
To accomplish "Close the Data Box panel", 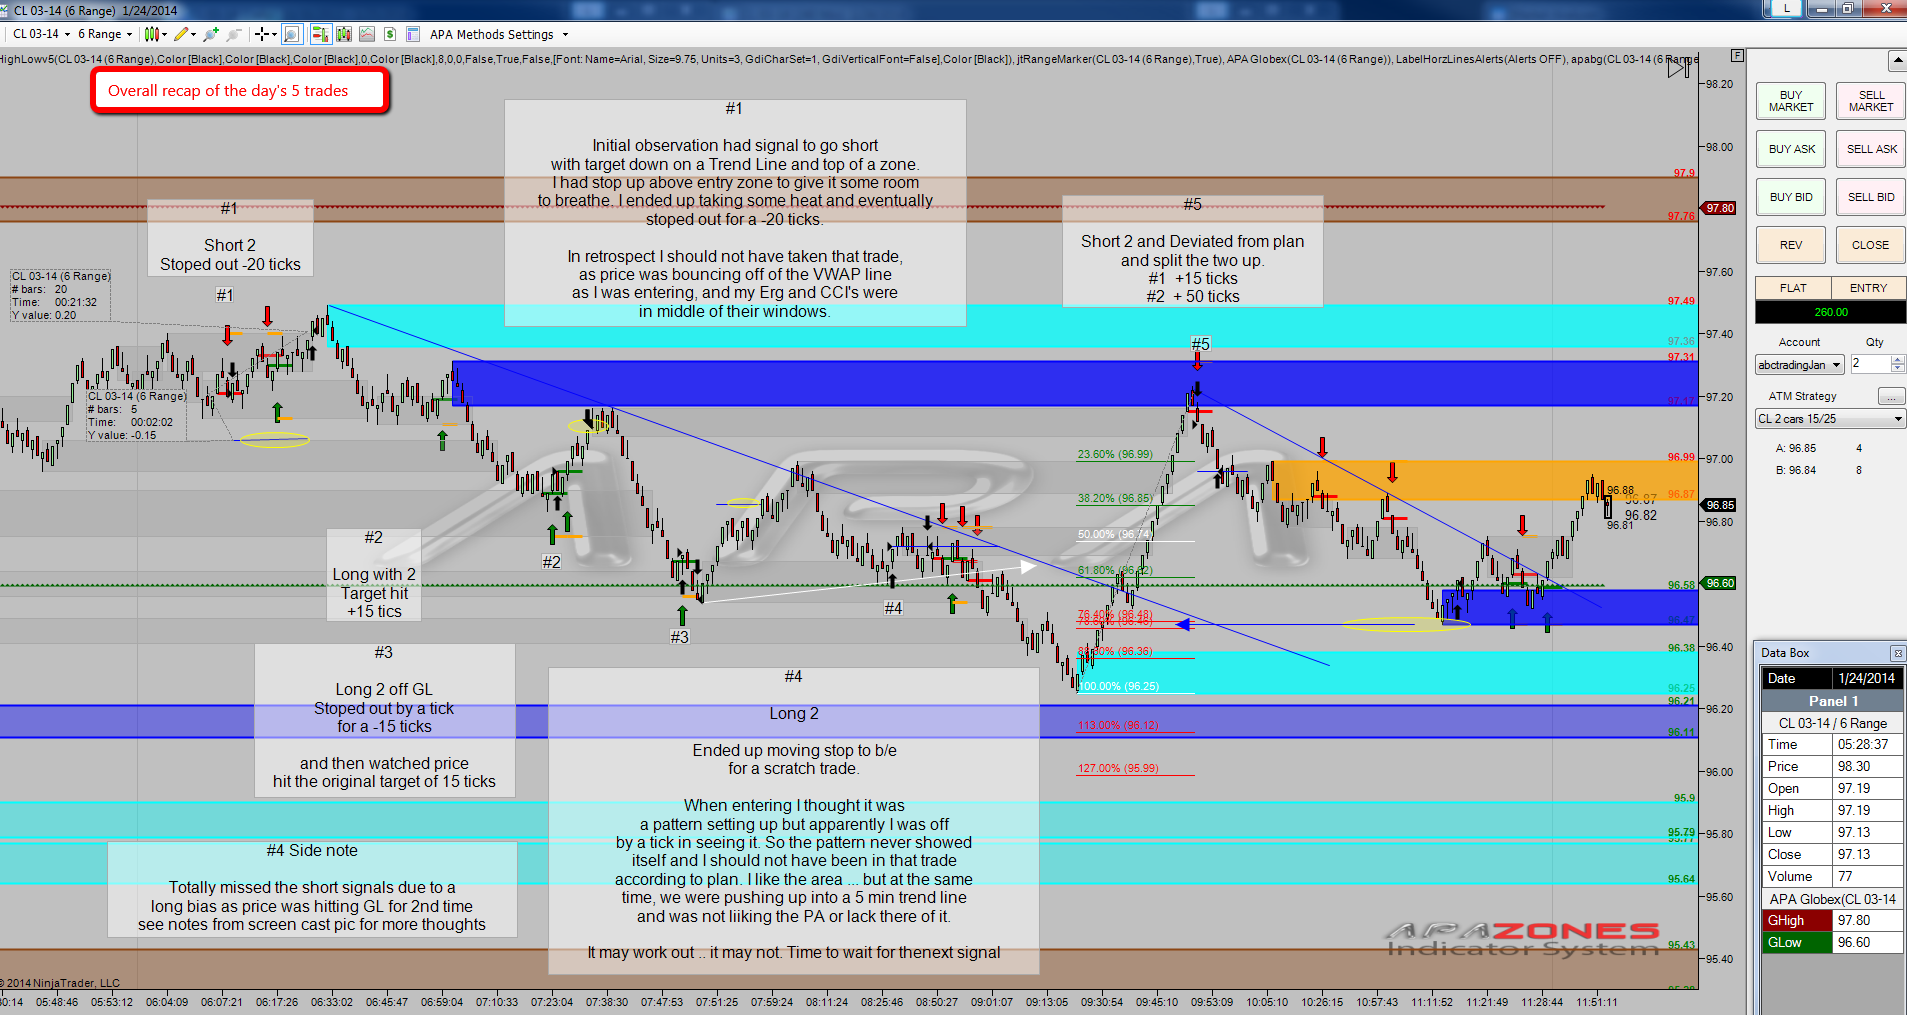I will pyautogui.click(x=1897, y=653).
